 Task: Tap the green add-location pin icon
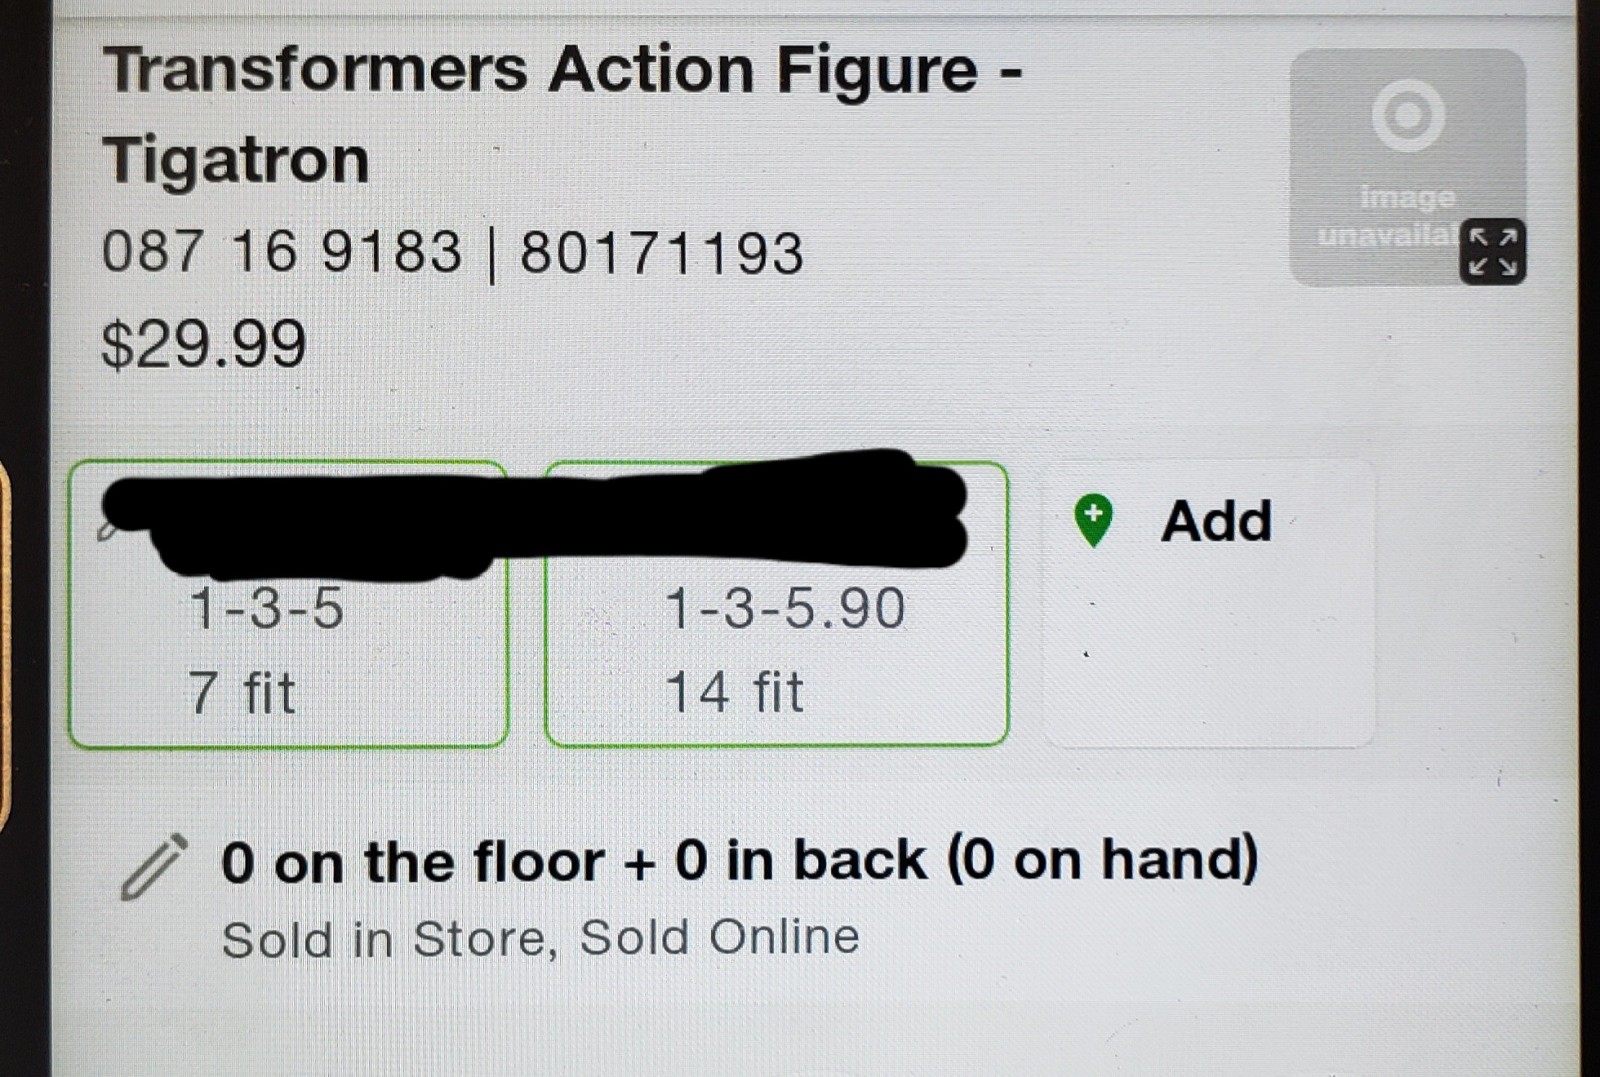(1093, 521)
